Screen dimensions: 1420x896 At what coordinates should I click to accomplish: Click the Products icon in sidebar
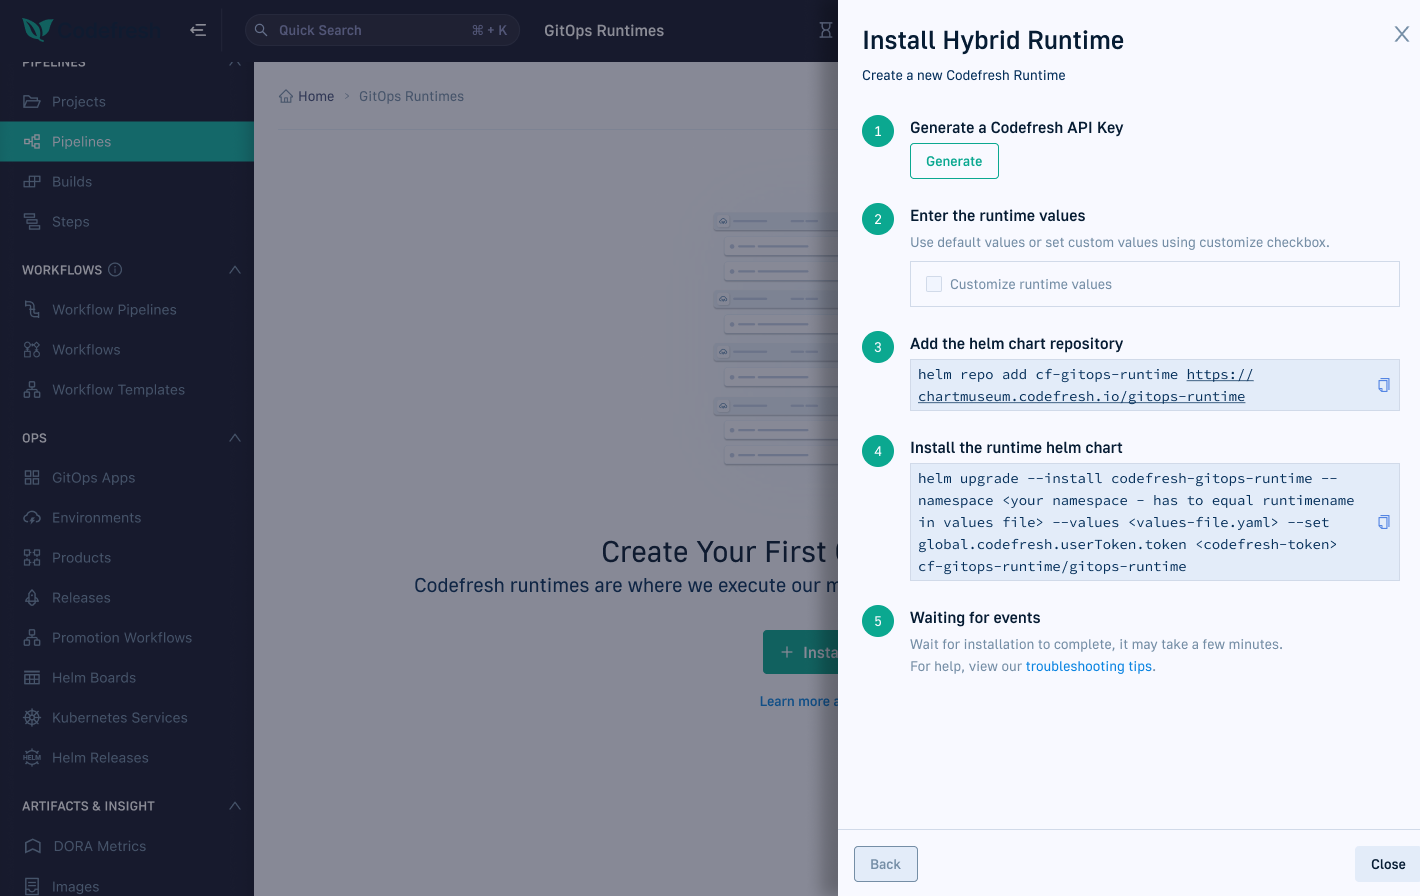(32, 558)
